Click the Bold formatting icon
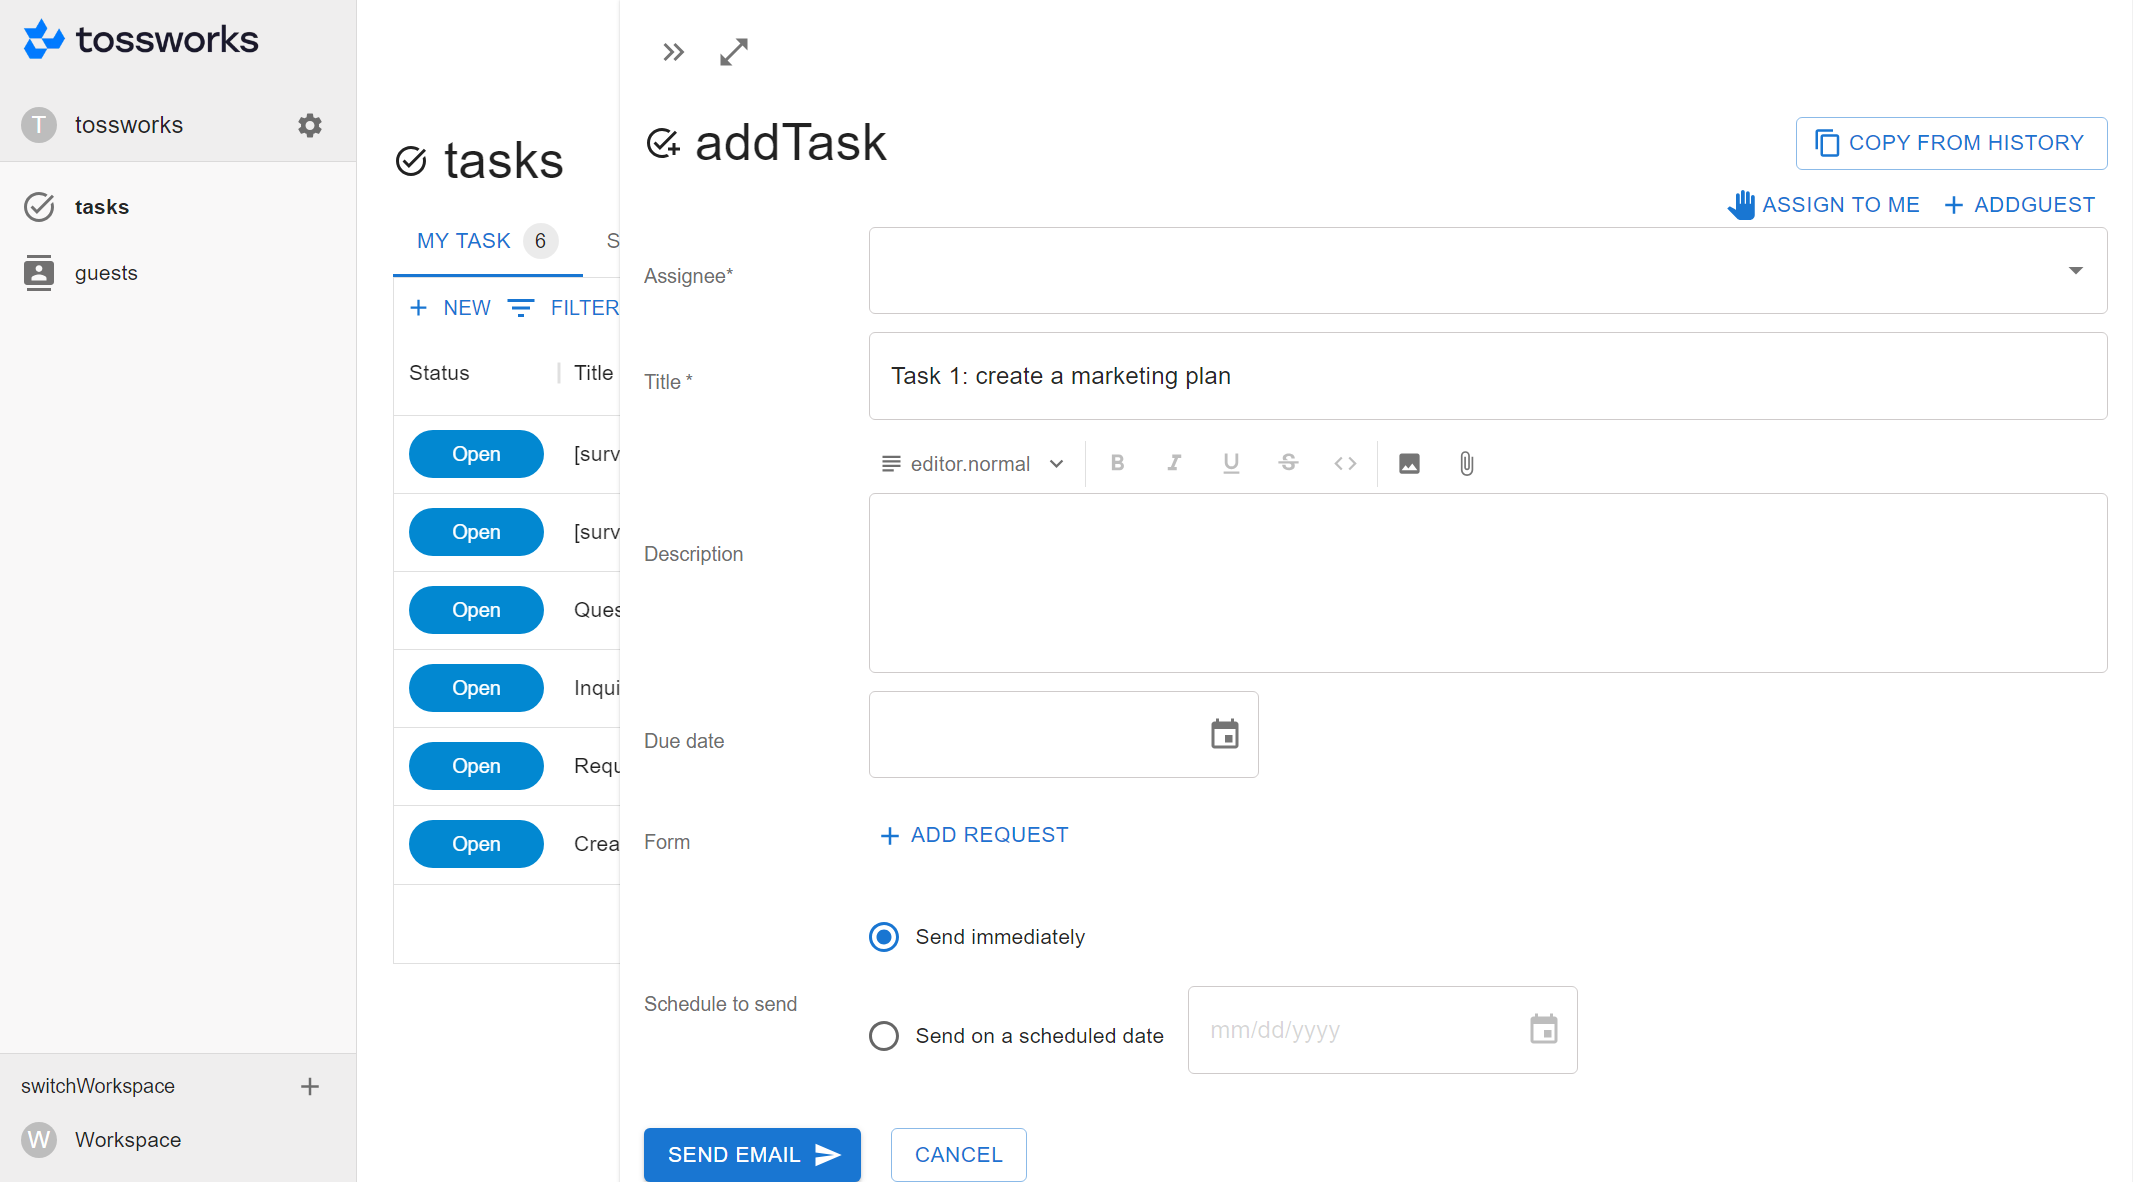 coord(1117,463)
